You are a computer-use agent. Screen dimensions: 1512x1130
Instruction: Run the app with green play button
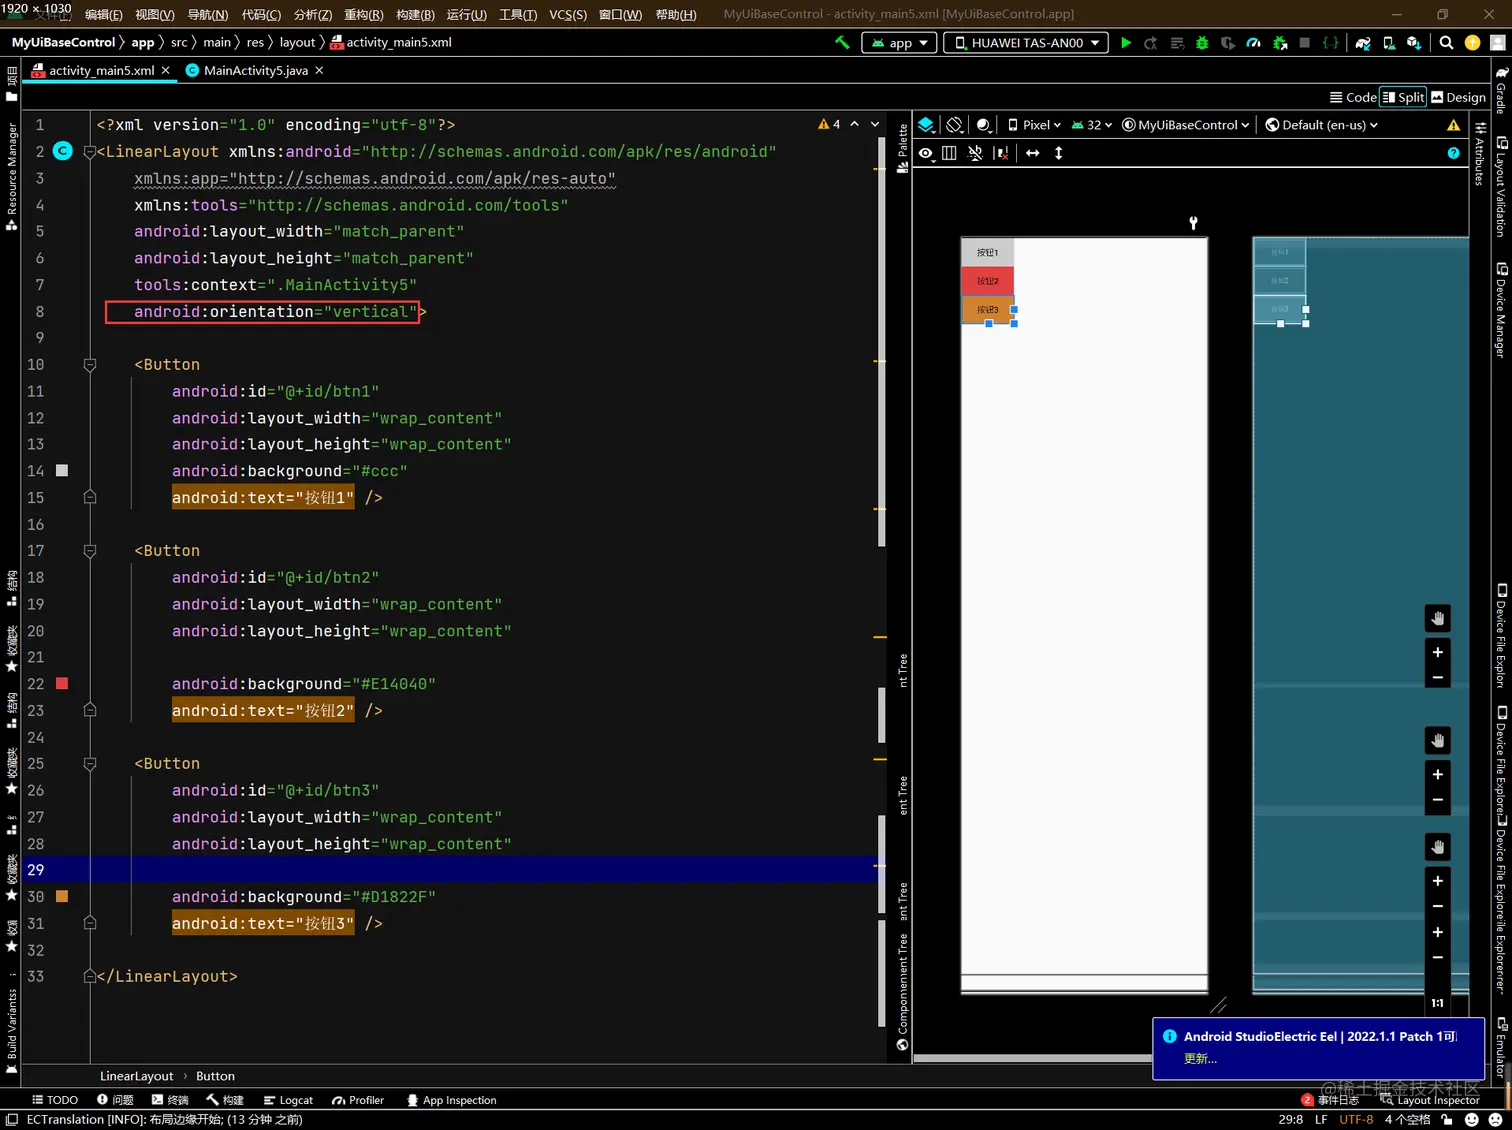pos(1126,43)
